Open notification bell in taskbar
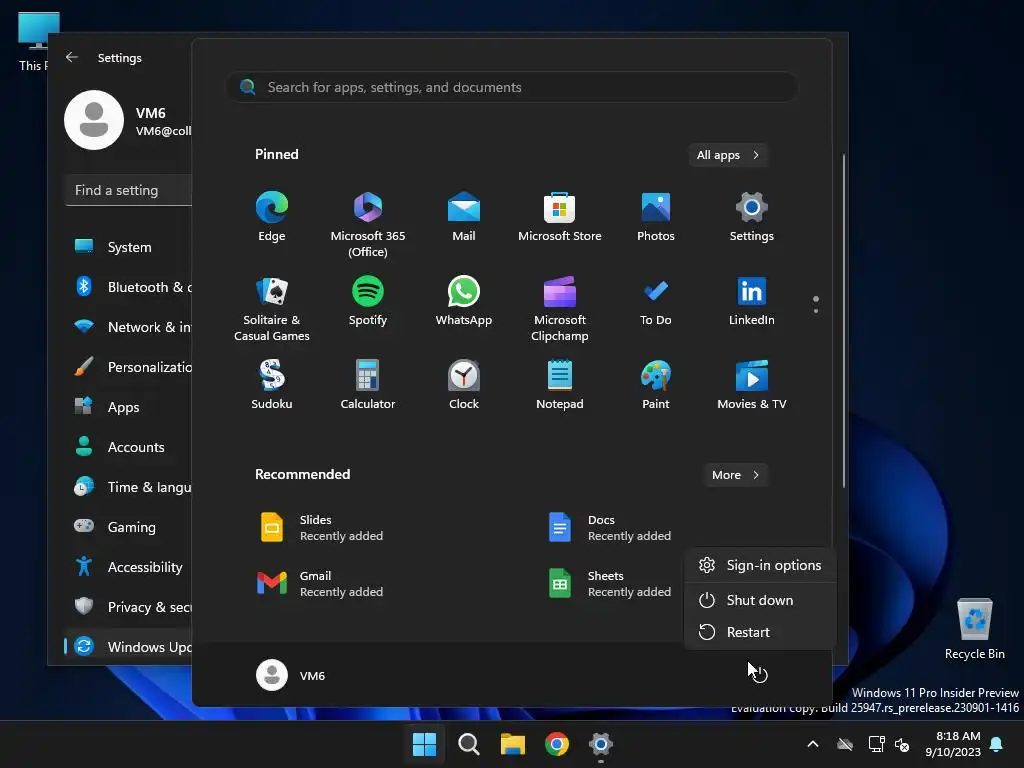 (997, 744)
